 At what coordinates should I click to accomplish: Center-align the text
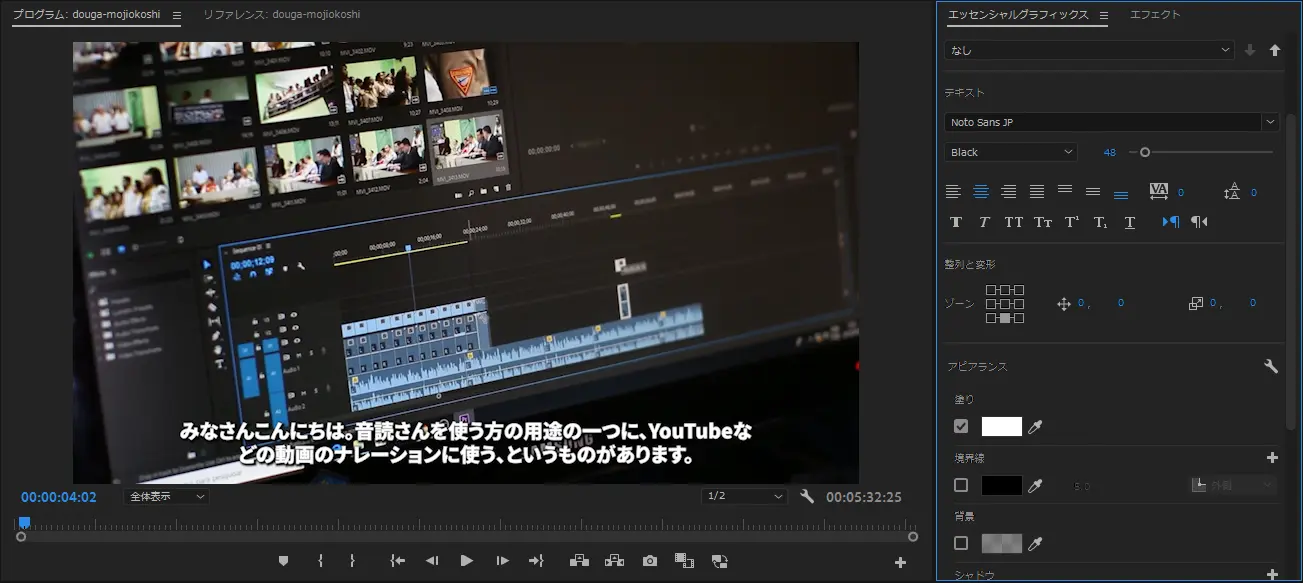pyautogui.click(x=983, y=191)
